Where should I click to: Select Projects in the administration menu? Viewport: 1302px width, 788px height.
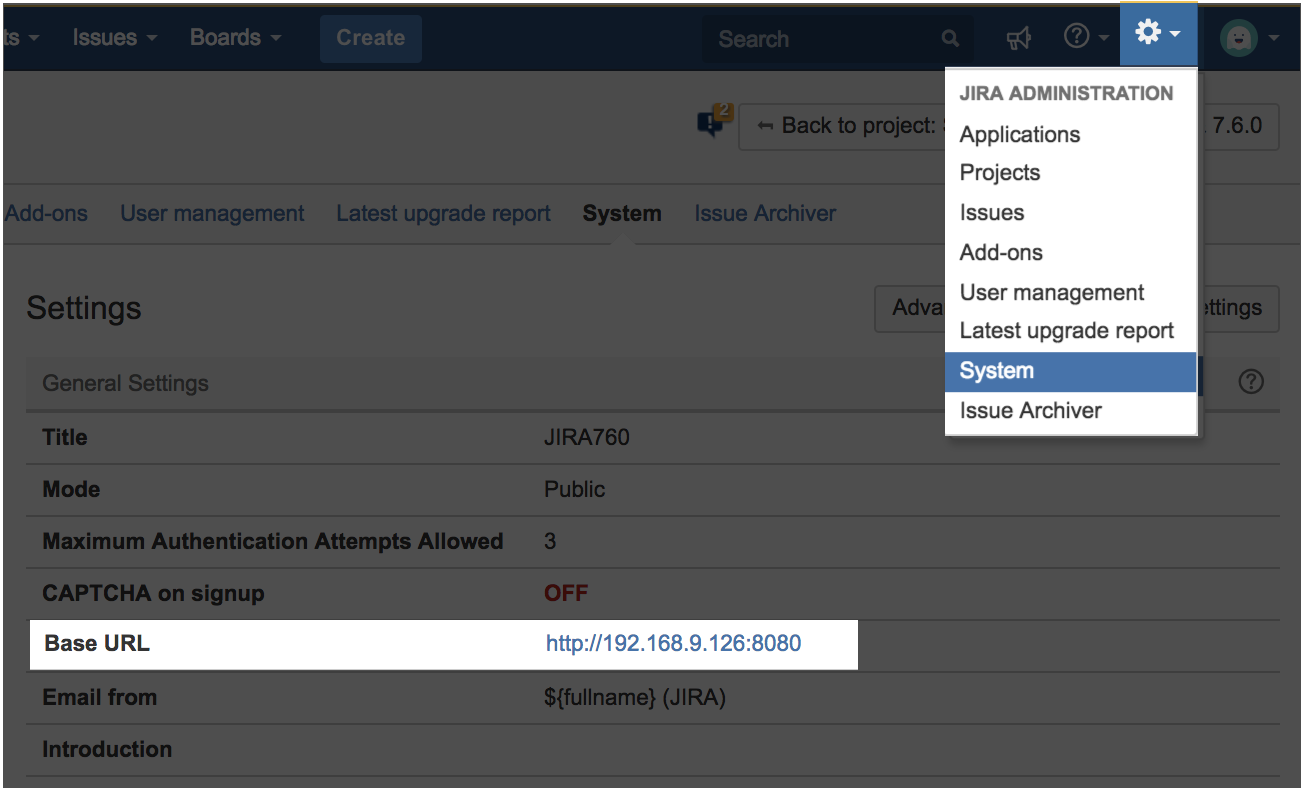[999, 173]
